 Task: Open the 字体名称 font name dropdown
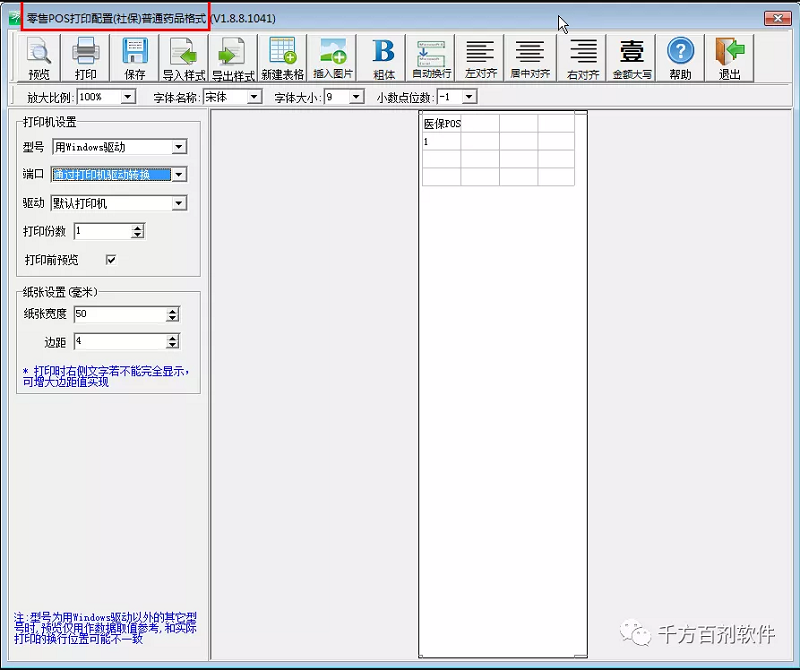pyautogui.click(x=254, y=96)
